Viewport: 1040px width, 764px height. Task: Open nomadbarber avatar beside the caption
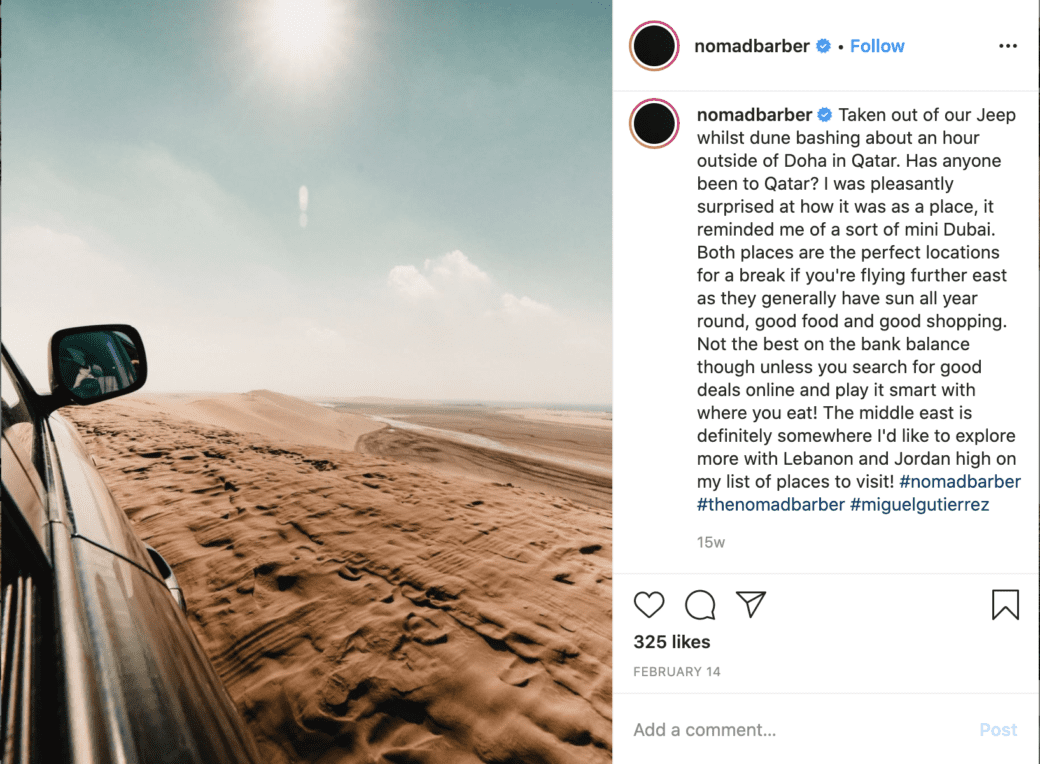(654, 123)
